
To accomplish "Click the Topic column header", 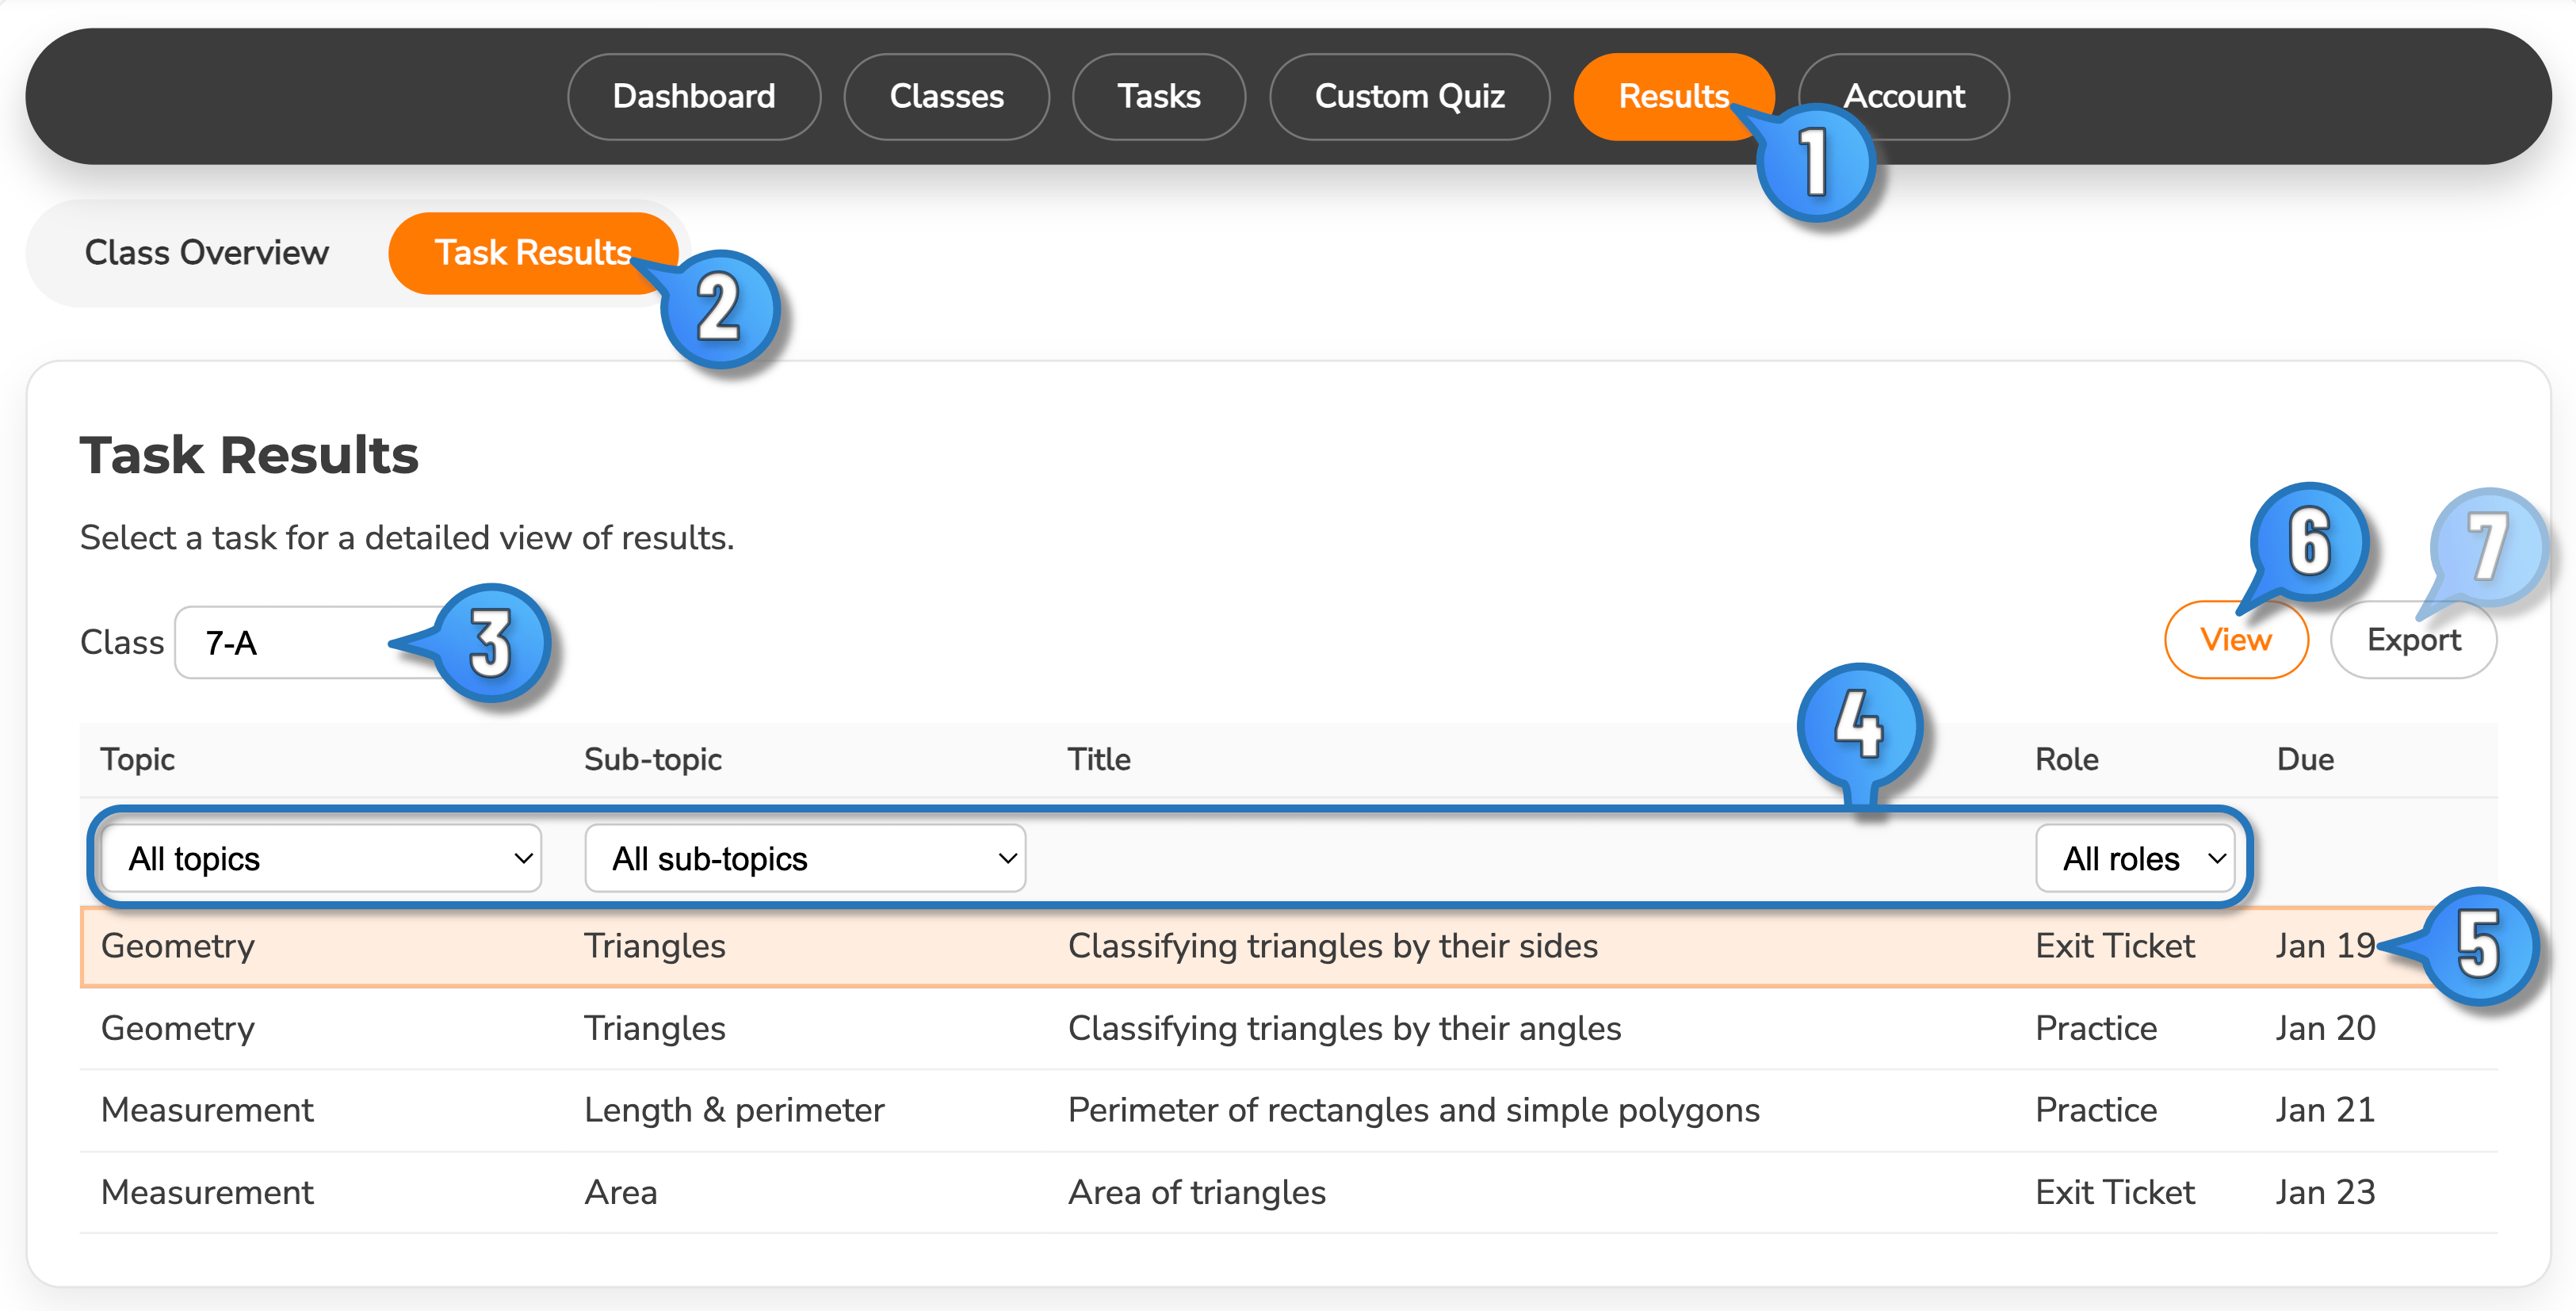I will click(137, 759).
